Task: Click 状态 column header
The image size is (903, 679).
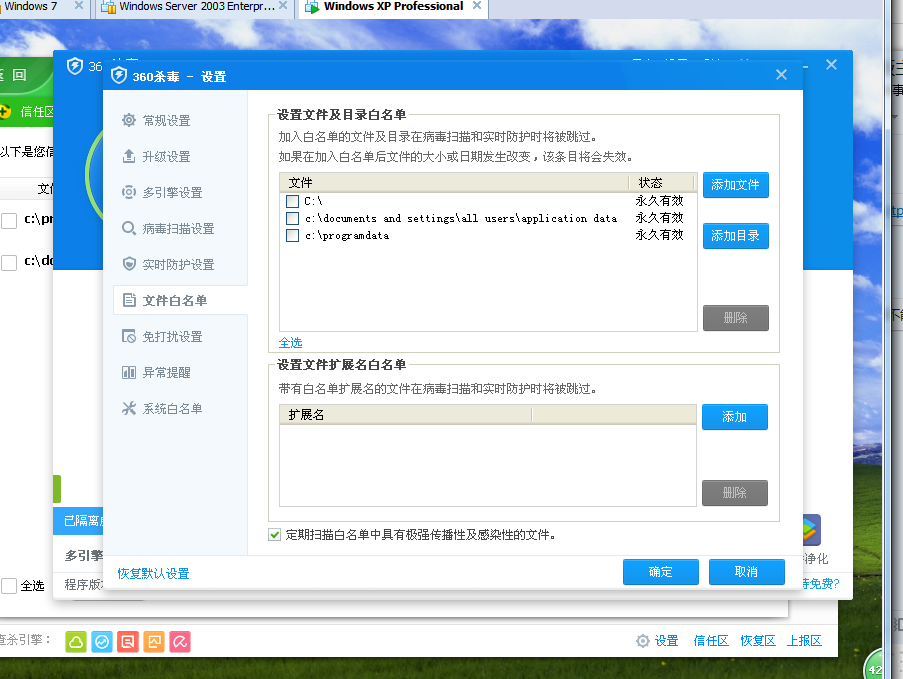Action: pos(662,183)
